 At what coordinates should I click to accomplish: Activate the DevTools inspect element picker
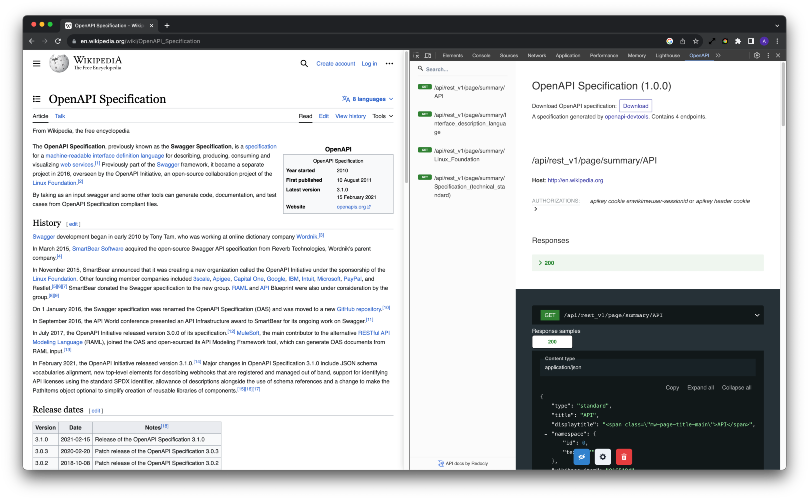pyautogui.click(x=417, y=55)
